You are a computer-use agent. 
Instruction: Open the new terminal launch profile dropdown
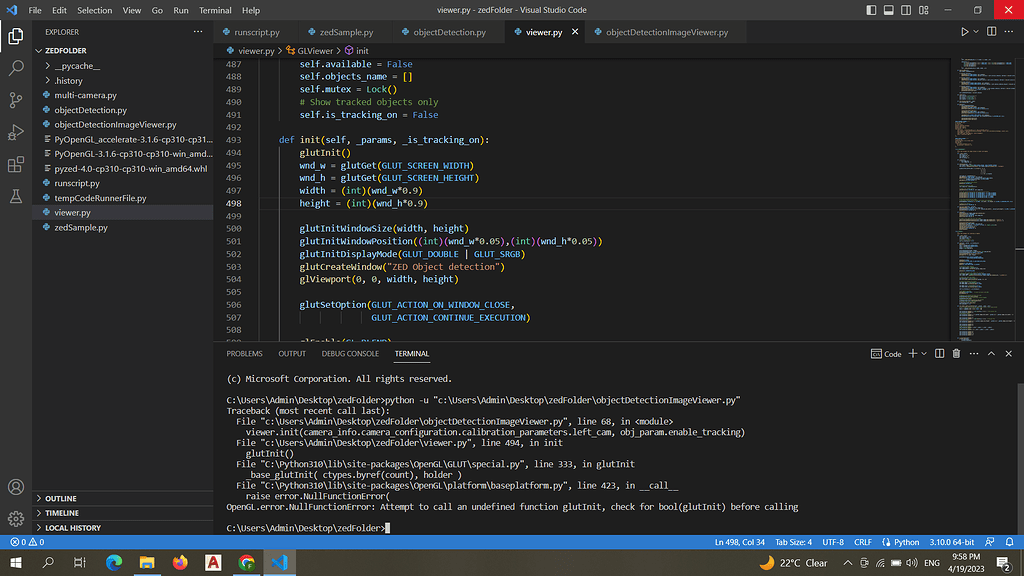click(x=924, y=353)
